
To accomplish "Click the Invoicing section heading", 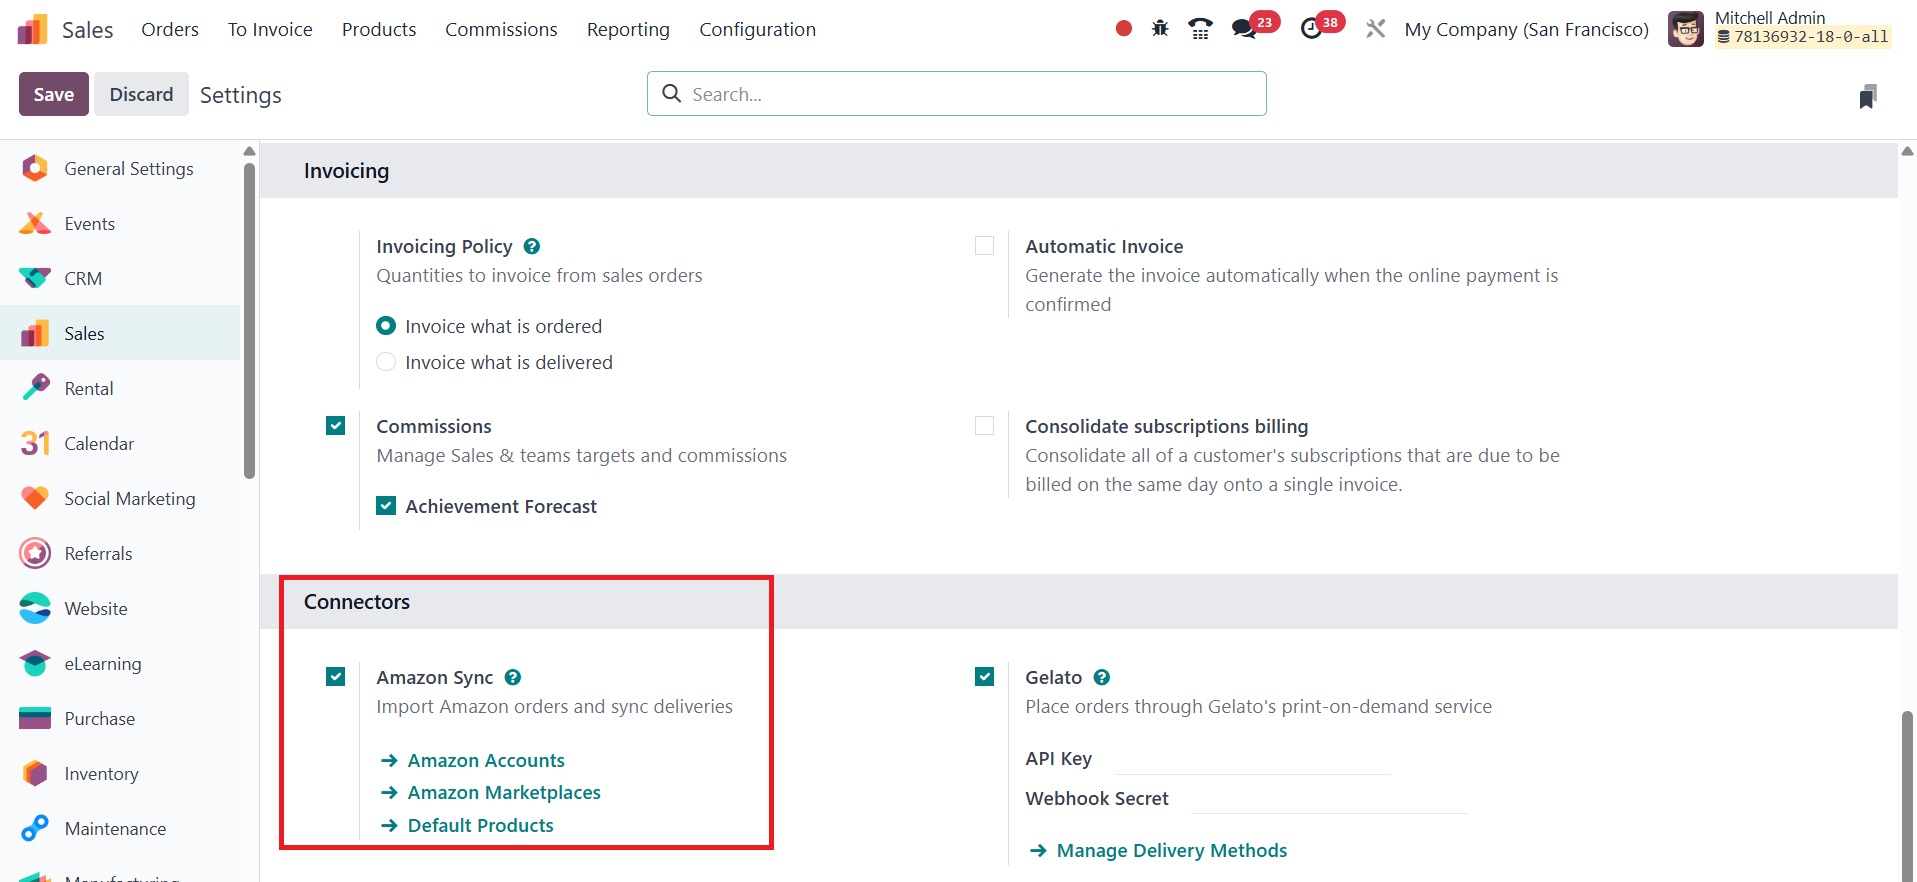I will click(x=347, y=171).
